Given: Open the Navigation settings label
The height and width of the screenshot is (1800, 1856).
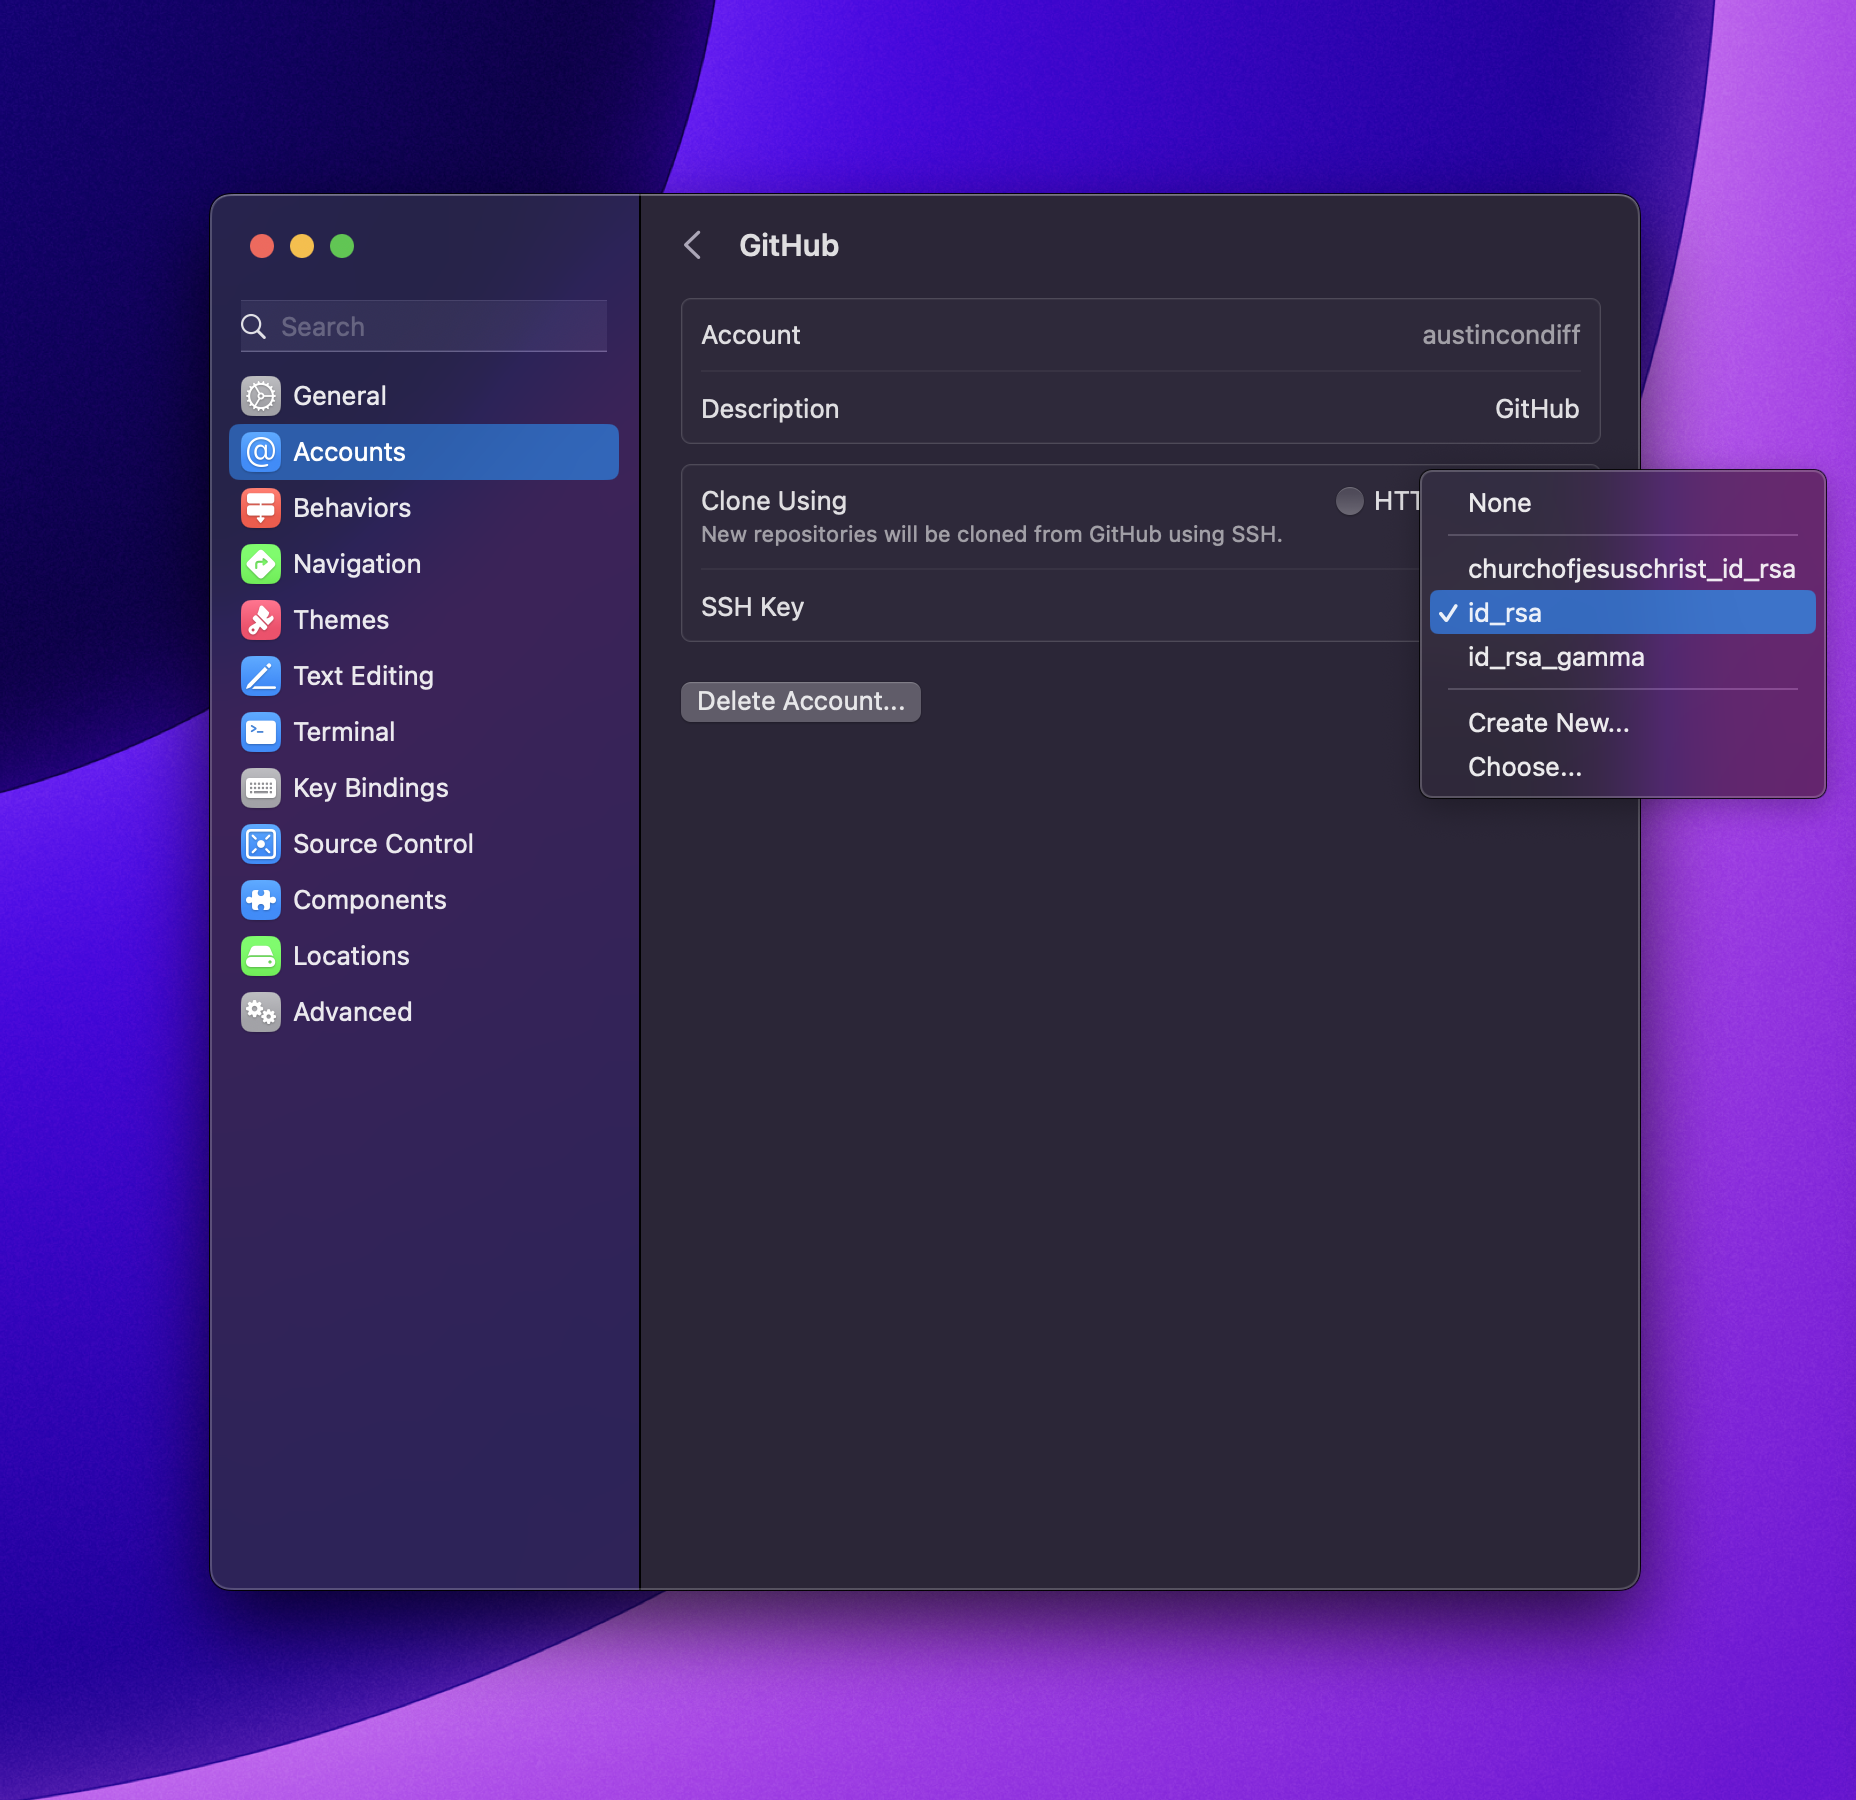Looking at the screenshot, I should pyautogui.click(x=357, y=564).
